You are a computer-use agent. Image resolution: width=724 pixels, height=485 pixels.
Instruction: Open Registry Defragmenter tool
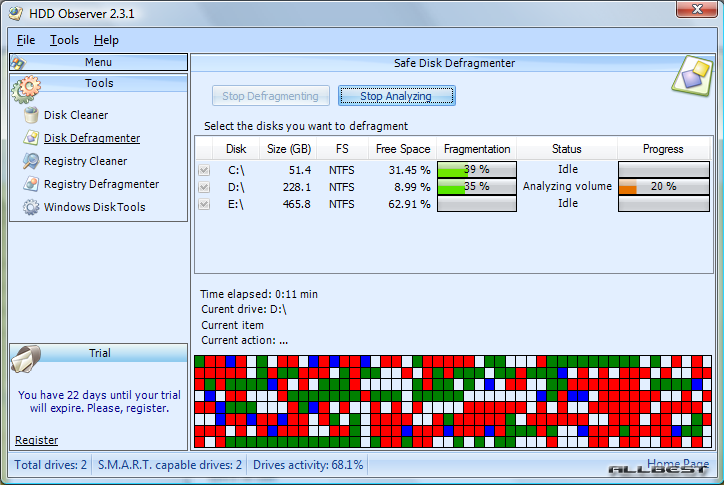(x=101, y=184)
